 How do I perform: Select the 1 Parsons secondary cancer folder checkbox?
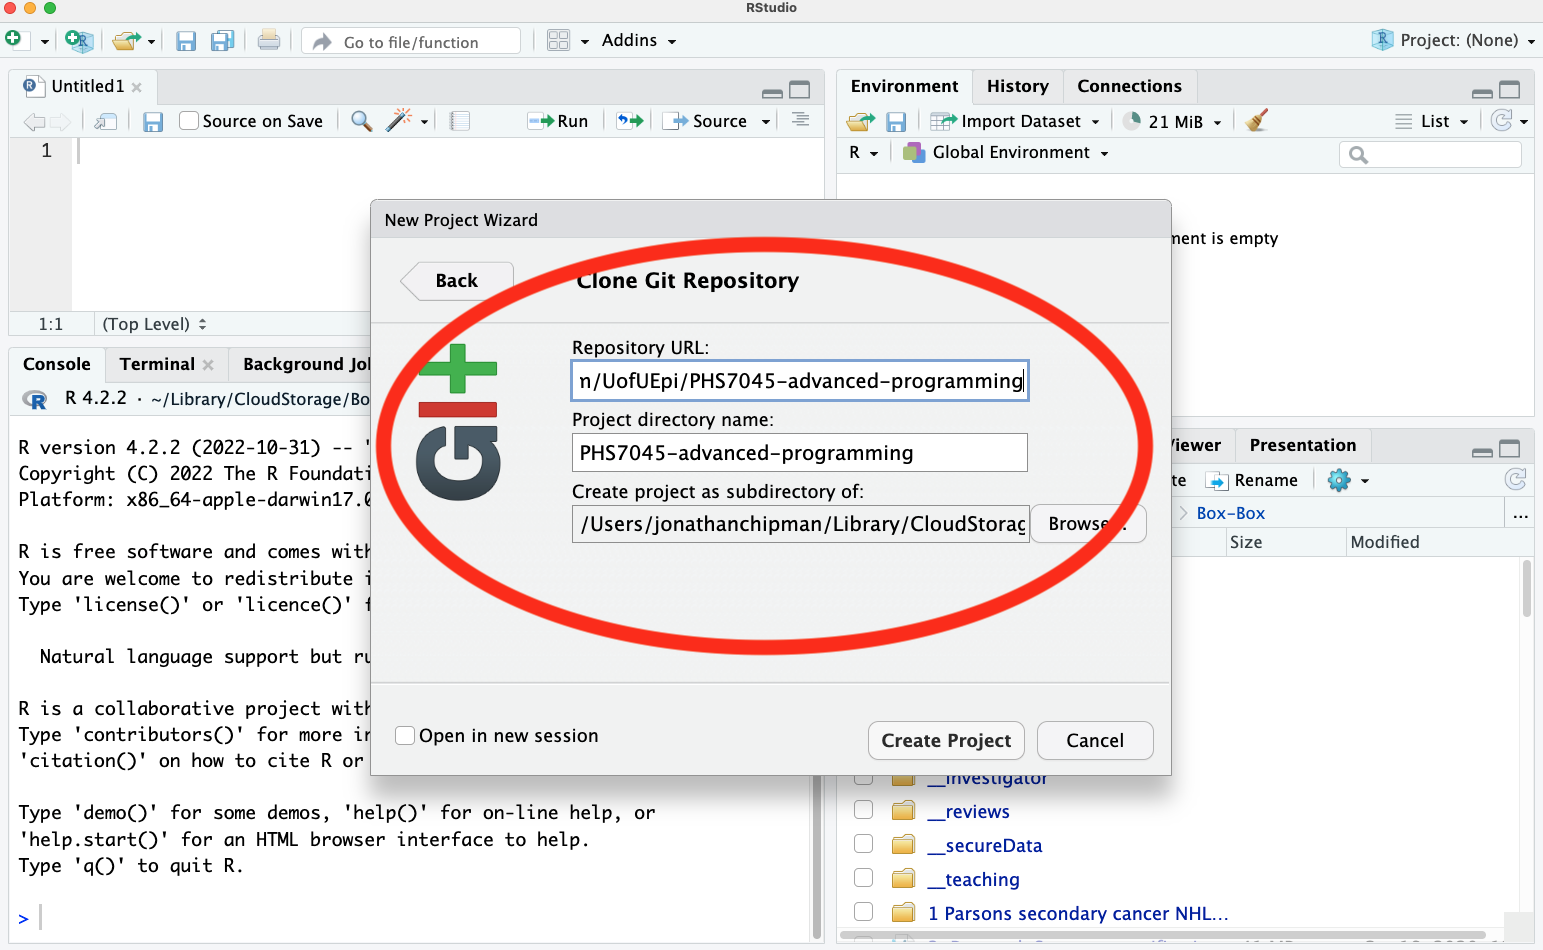click(x=864, y=912)
